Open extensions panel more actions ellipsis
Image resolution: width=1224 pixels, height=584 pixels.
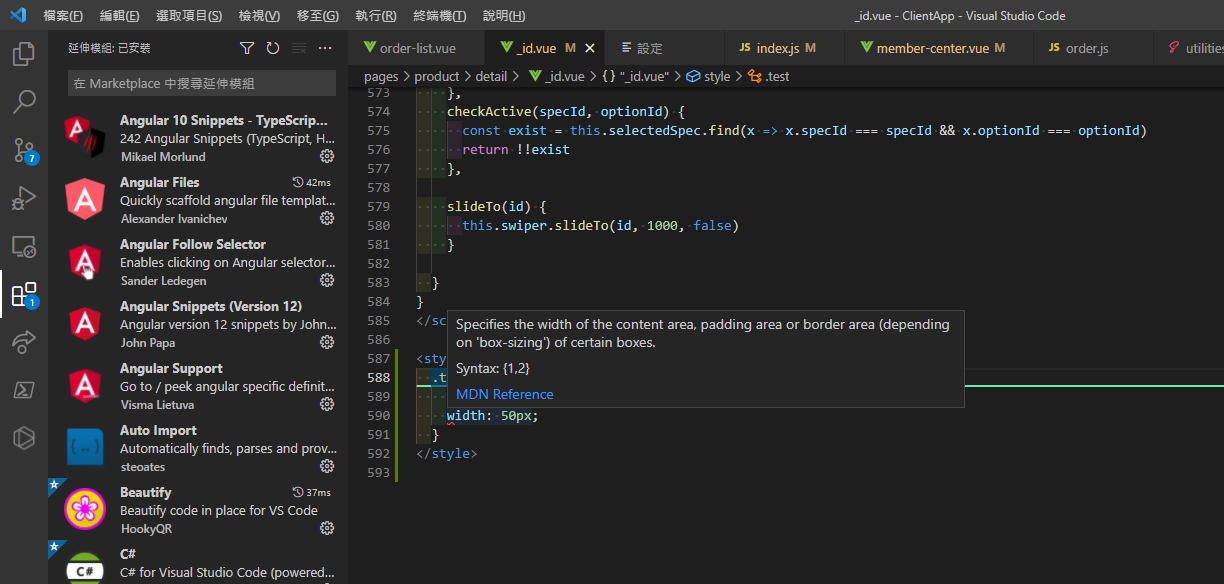(325, 48)
